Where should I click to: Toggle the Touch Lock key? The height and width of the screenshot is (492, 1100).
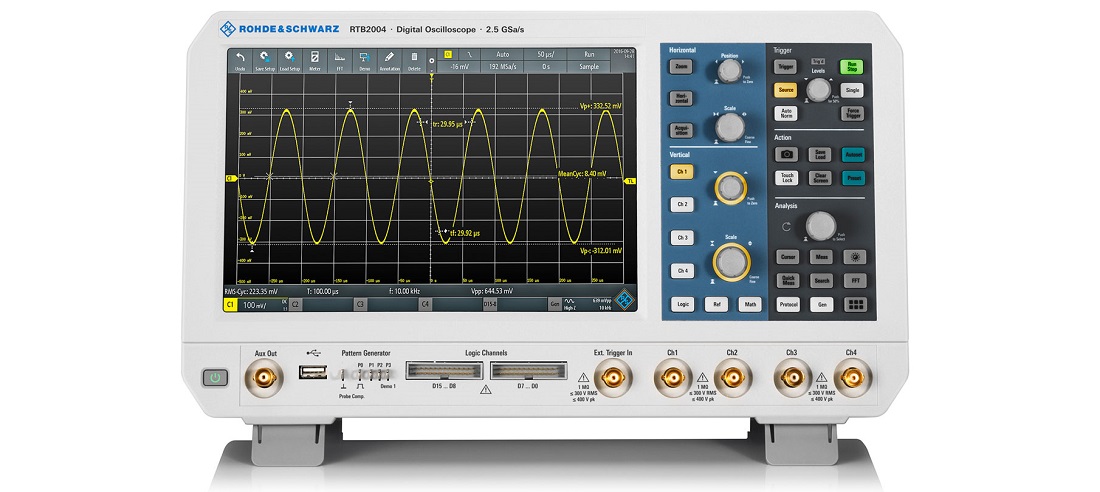coord(786,178)
